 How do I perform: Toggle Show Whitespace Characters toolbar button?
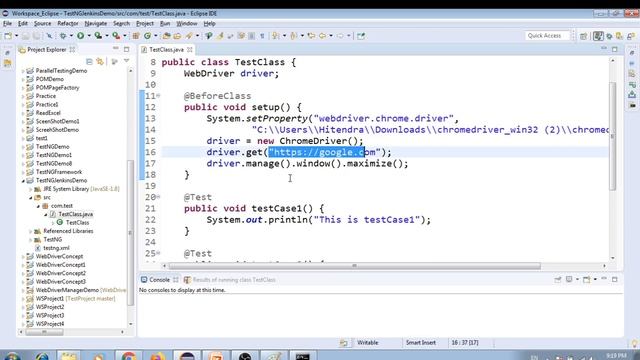pos(262,36)
